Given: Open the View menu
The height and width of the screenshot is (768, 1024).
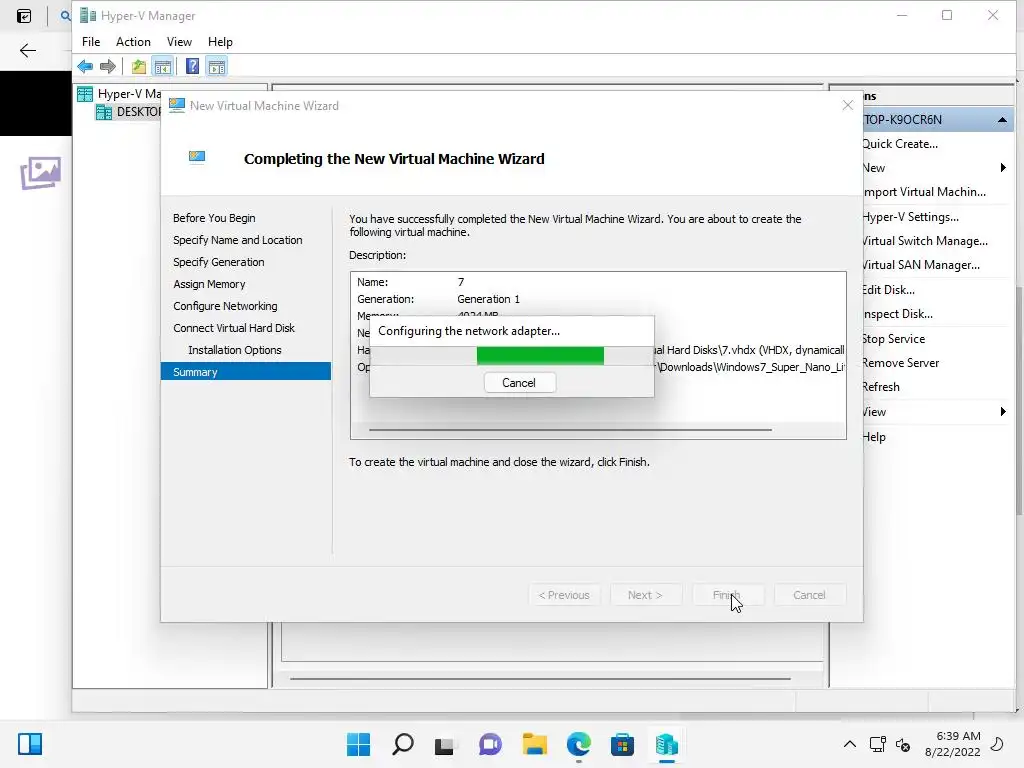Looking at the screenshot, I should 179,42.
